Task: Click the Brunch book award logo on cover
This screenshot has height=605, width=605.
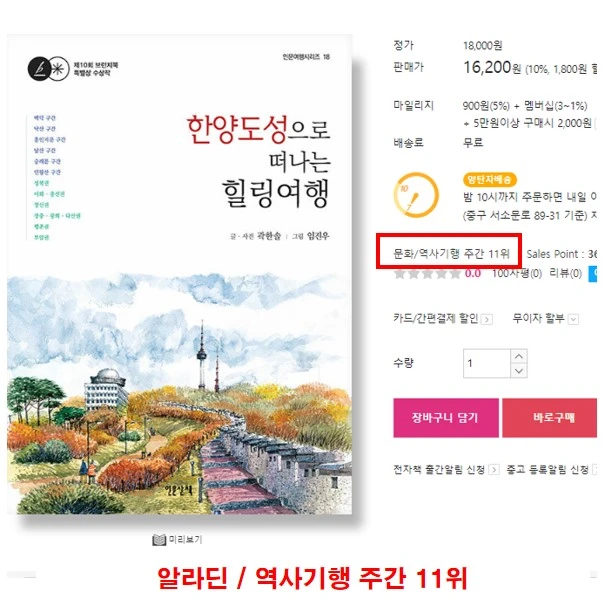Action: [x=48, y=69]
